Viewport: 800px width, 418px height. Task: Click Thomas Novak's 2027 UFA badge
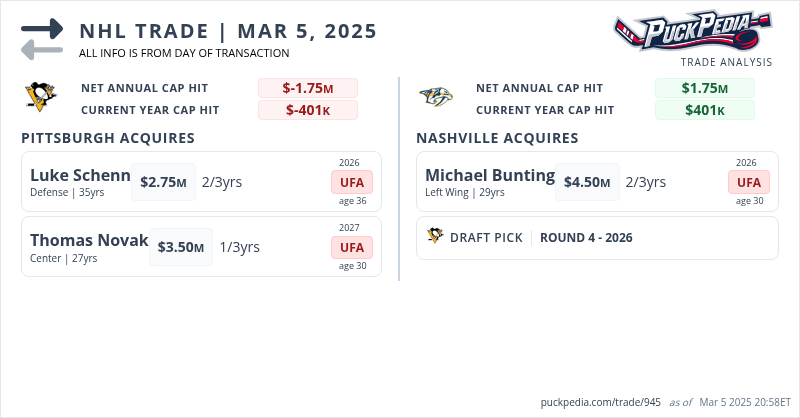click(x=352, y=247)
